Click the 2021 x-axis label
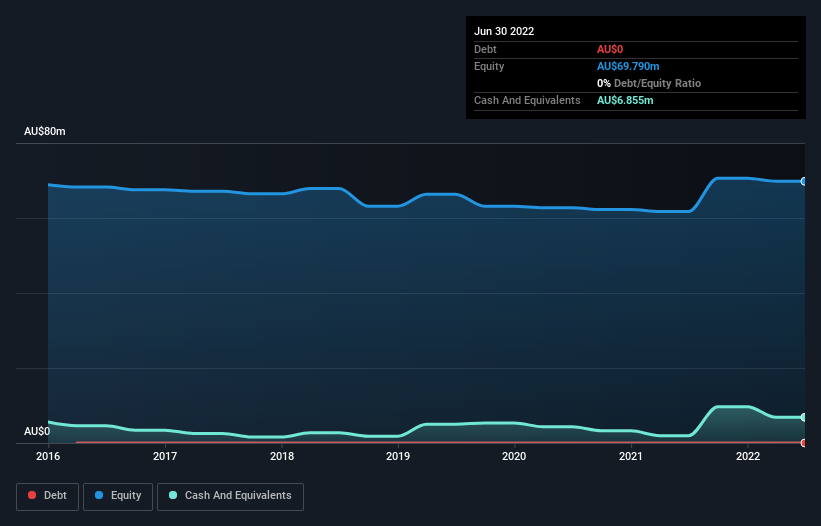 click(631, 456)
